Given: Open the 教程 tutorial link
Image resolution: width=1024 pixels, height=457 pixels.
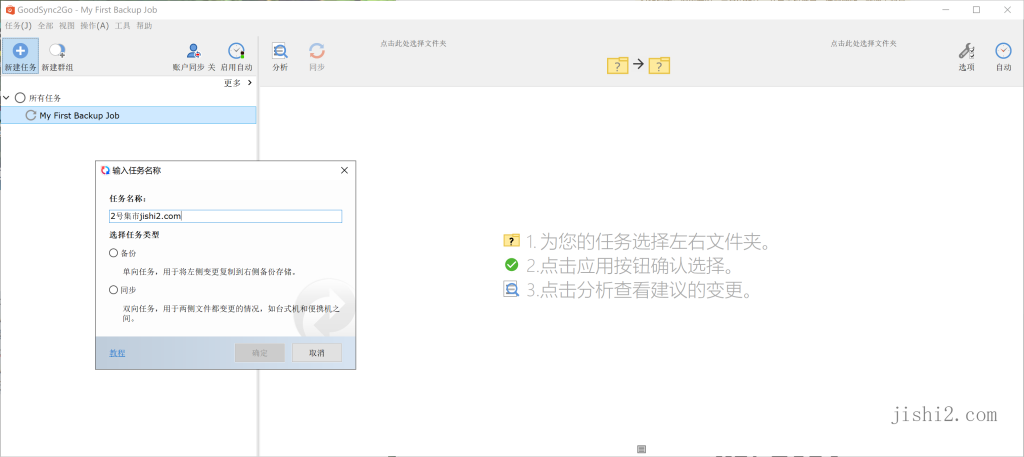Looking at the screenshot, I should tap(117, 353).
